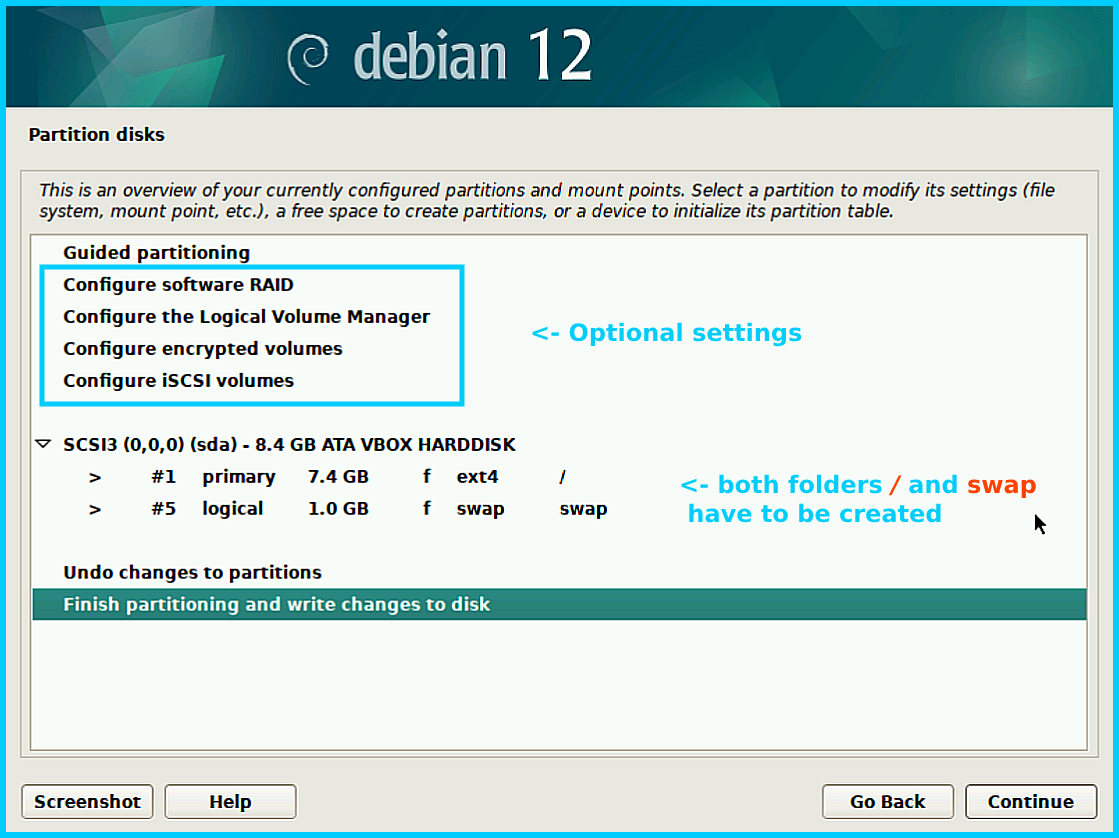The height and width of the screenshot is (838, 1119).
Task: Click the 7.4 GB size value of partition #1
Action: coord(338,477)
